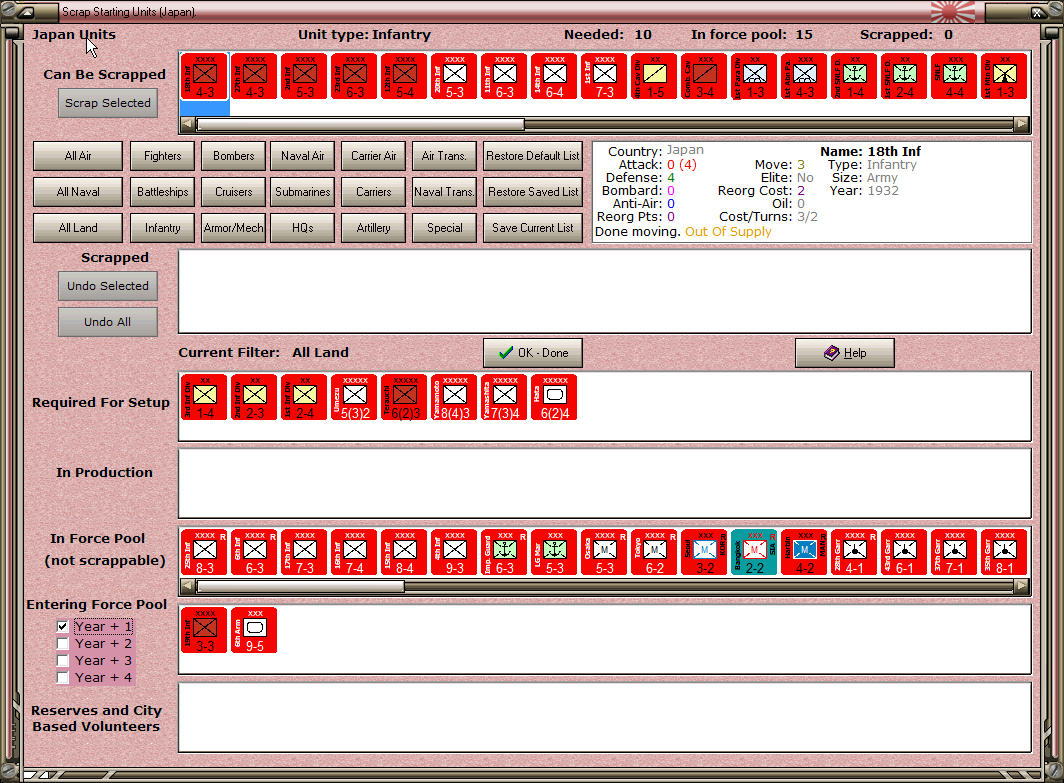This screenshot has width=1064, height=783.
Task: Click left arrow of Force Pool scrollbar
Action: click(188, 586)
